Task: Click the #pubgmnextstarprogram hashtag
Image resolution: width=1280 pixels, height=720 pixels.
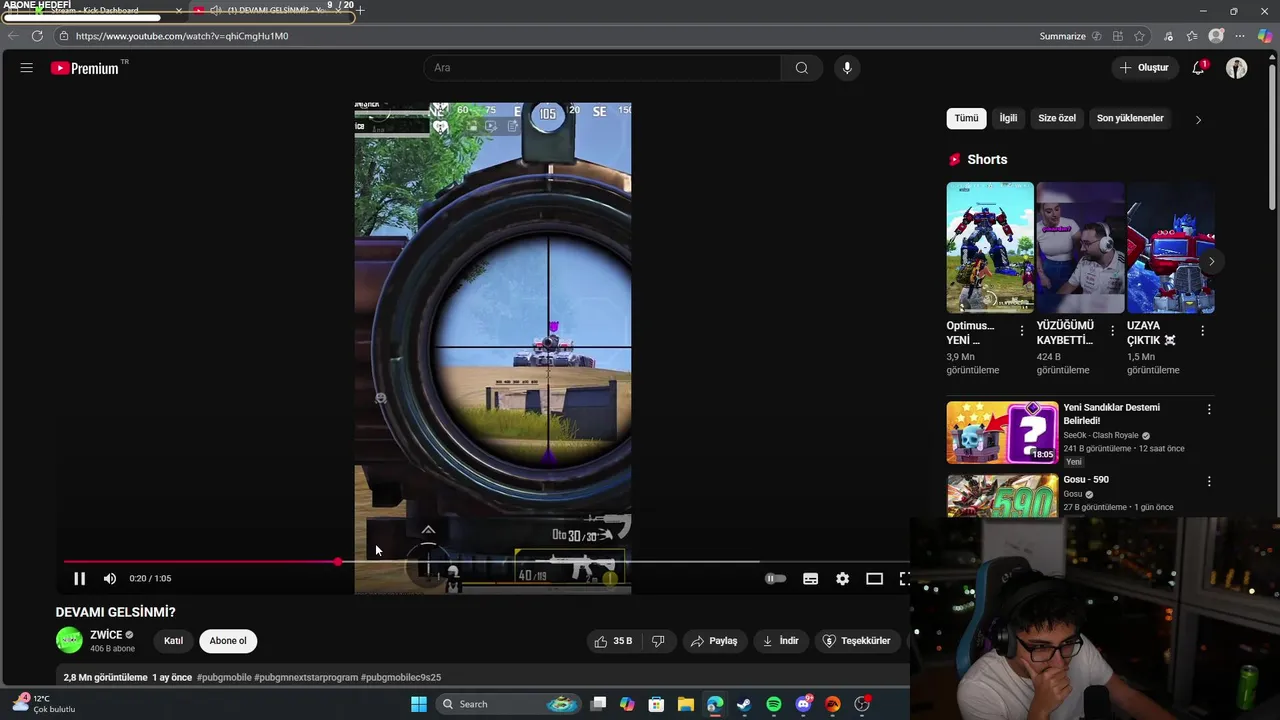Action: [306, 677]
